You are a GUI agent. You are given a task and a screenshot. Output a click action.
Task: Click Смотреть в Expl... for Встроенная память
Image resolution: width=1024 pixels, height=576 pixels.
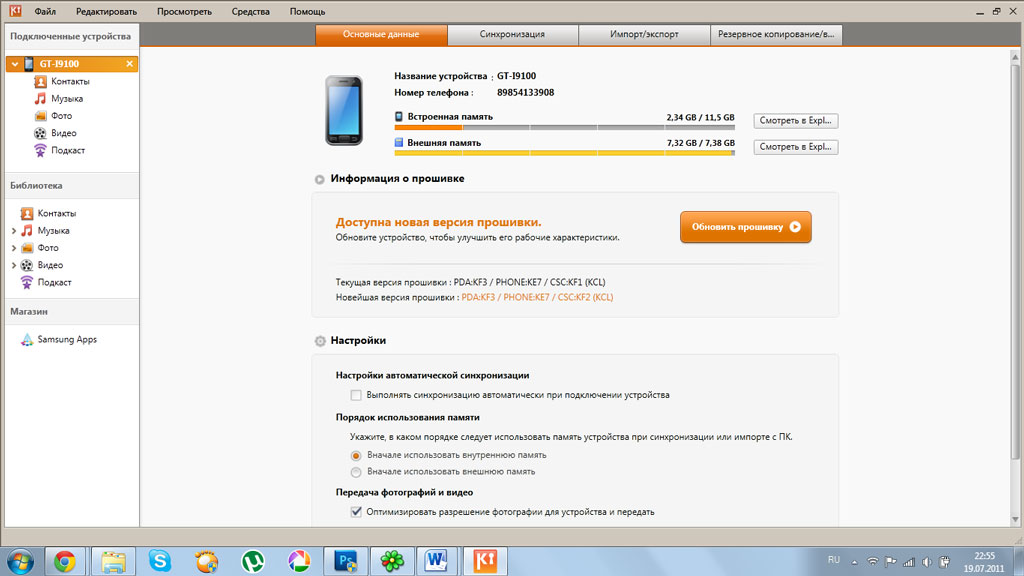[795, 121]
